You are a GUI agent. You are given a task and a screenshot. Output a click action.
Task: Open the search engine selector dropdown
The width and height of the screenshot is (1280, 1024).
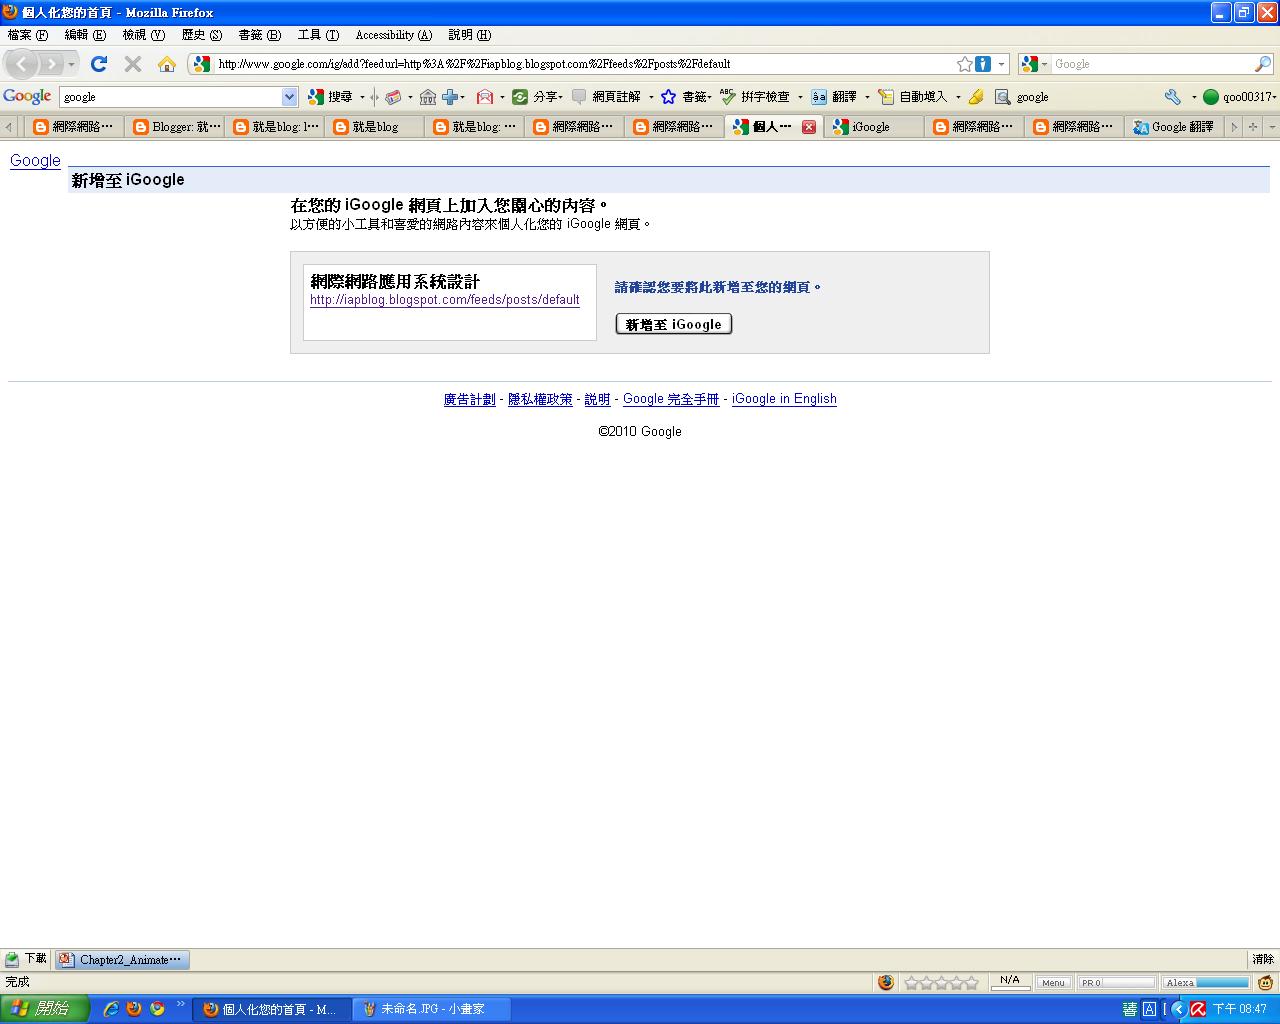(1032, 64)
